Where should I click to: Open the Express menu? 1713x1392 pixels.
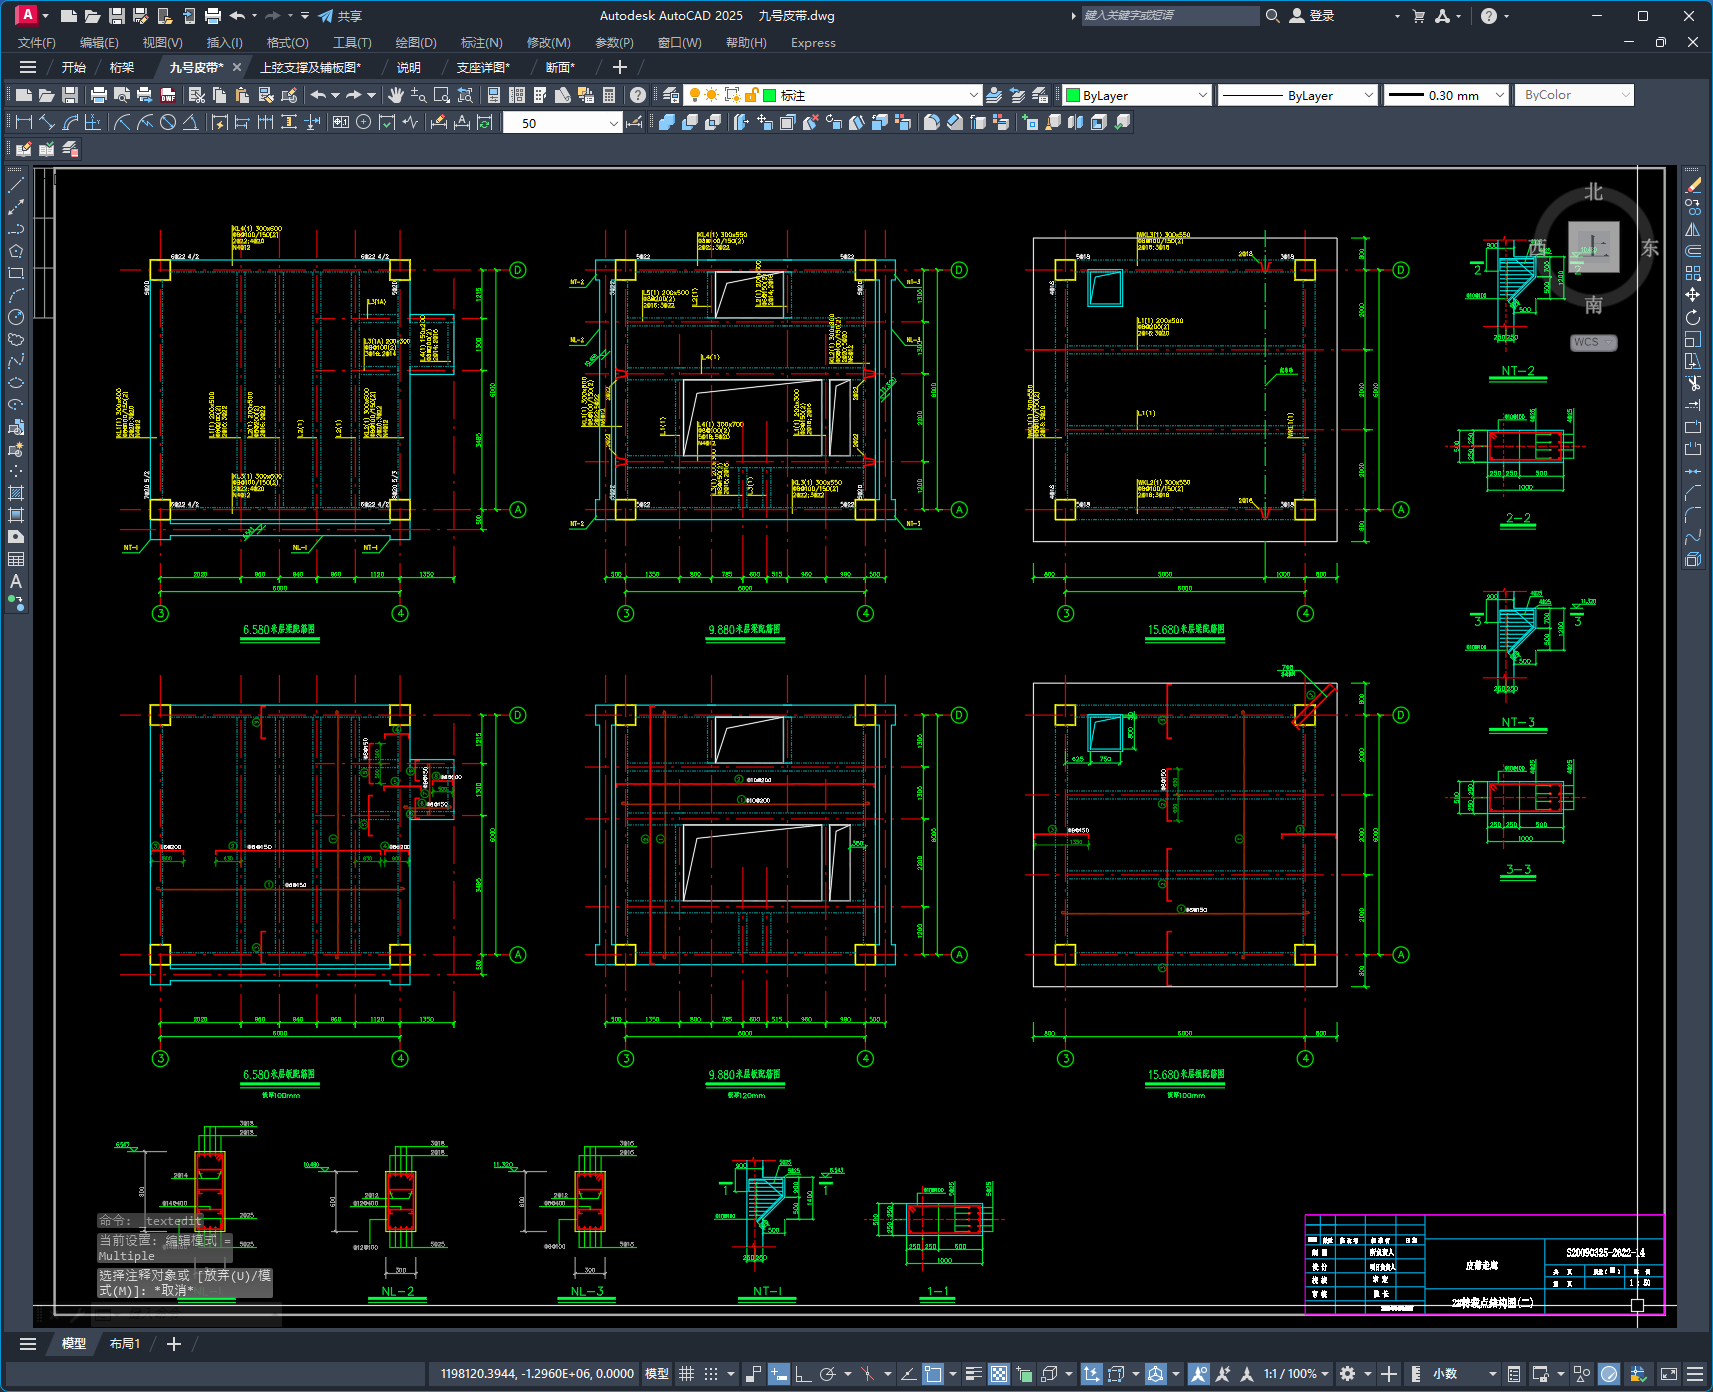click(813, 42)
